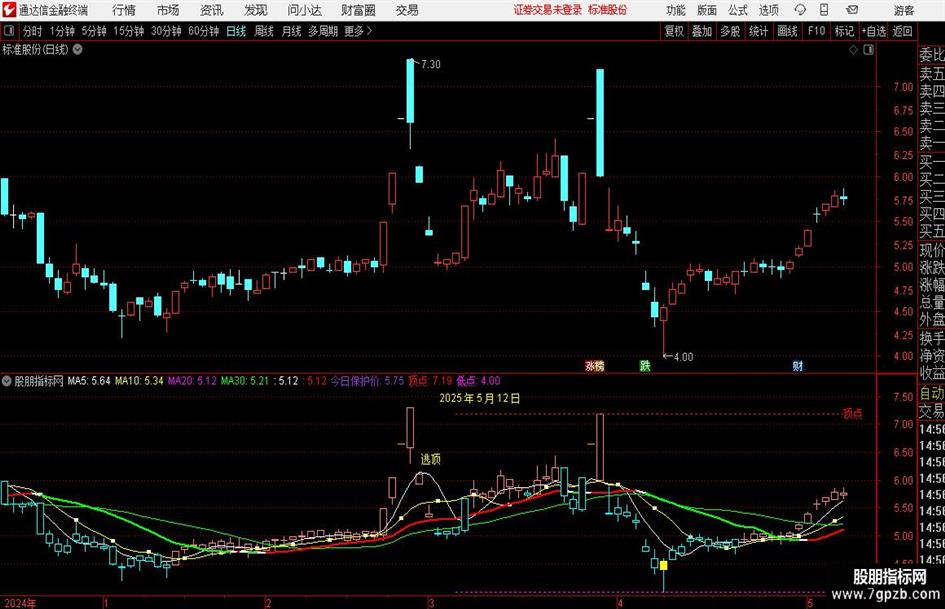Open the mobile phone icon
Viewport: 945px width, 609px height.
pos(824,10)
